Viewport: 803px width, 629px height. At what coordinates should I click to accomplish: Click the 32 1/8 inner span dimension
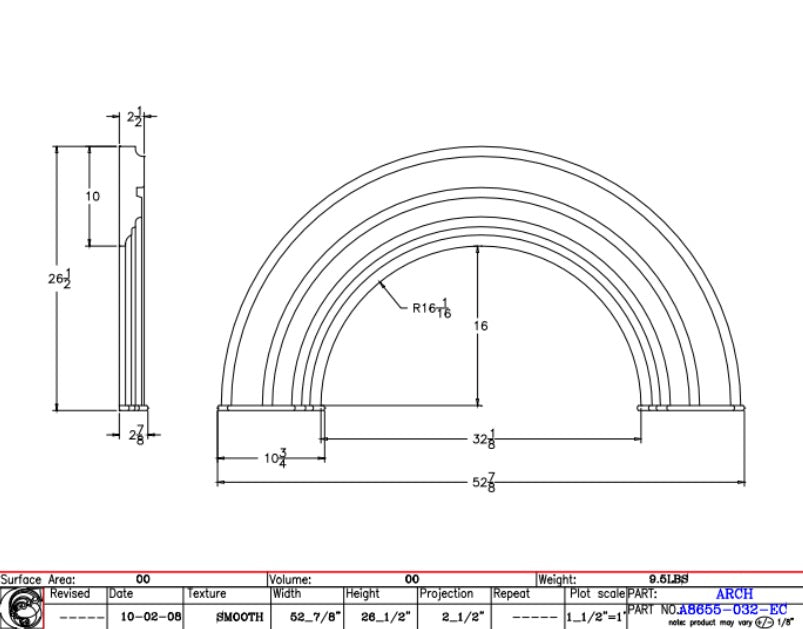tap(486, 439)
